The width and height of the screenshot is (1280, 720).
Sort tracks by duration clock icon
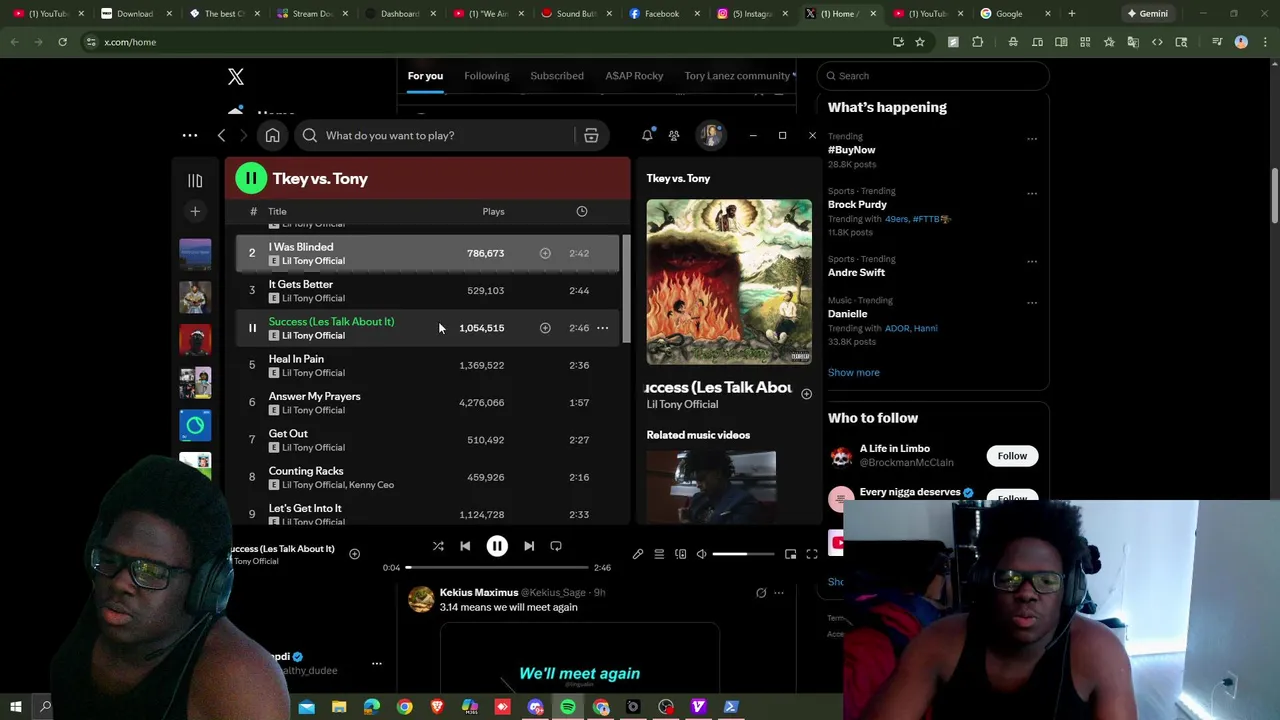coord(581,211)
